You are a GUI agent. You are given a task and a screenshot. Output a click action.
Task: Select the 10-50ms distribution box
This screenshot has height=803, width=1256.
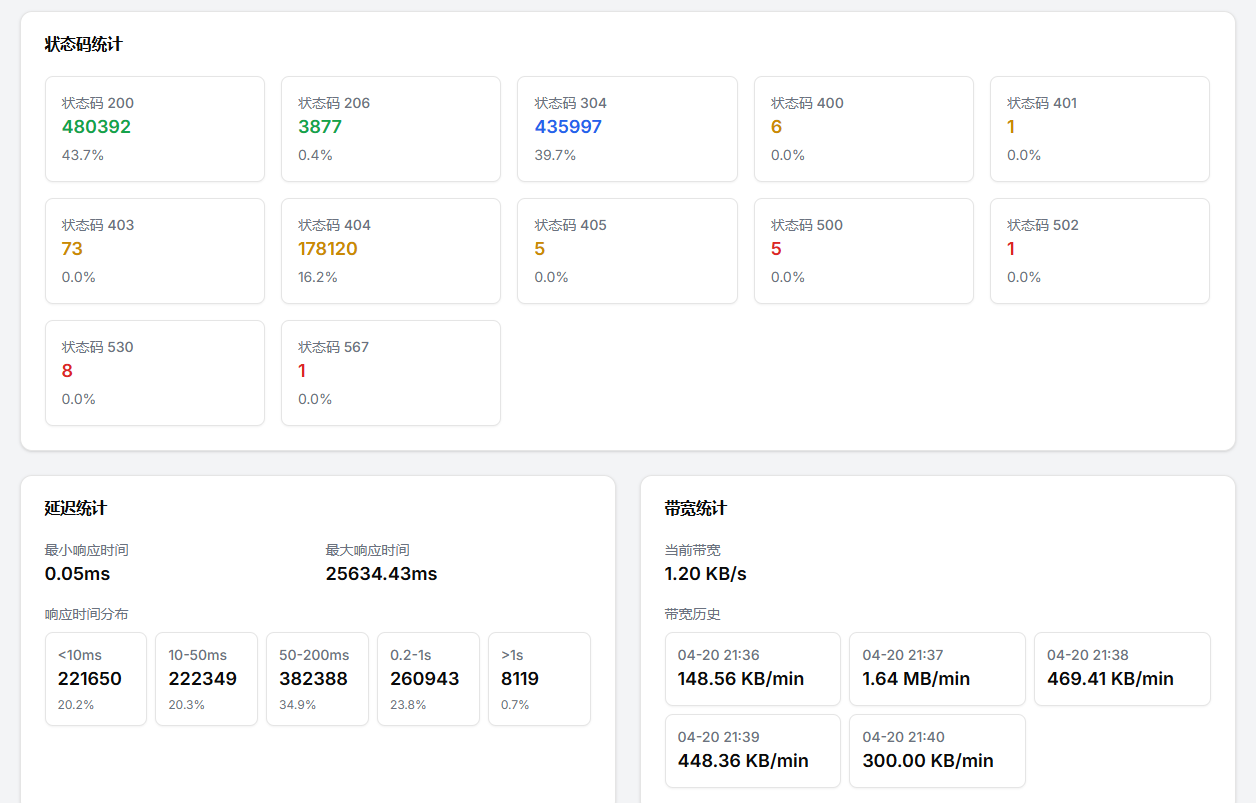(x=206, y=679)
